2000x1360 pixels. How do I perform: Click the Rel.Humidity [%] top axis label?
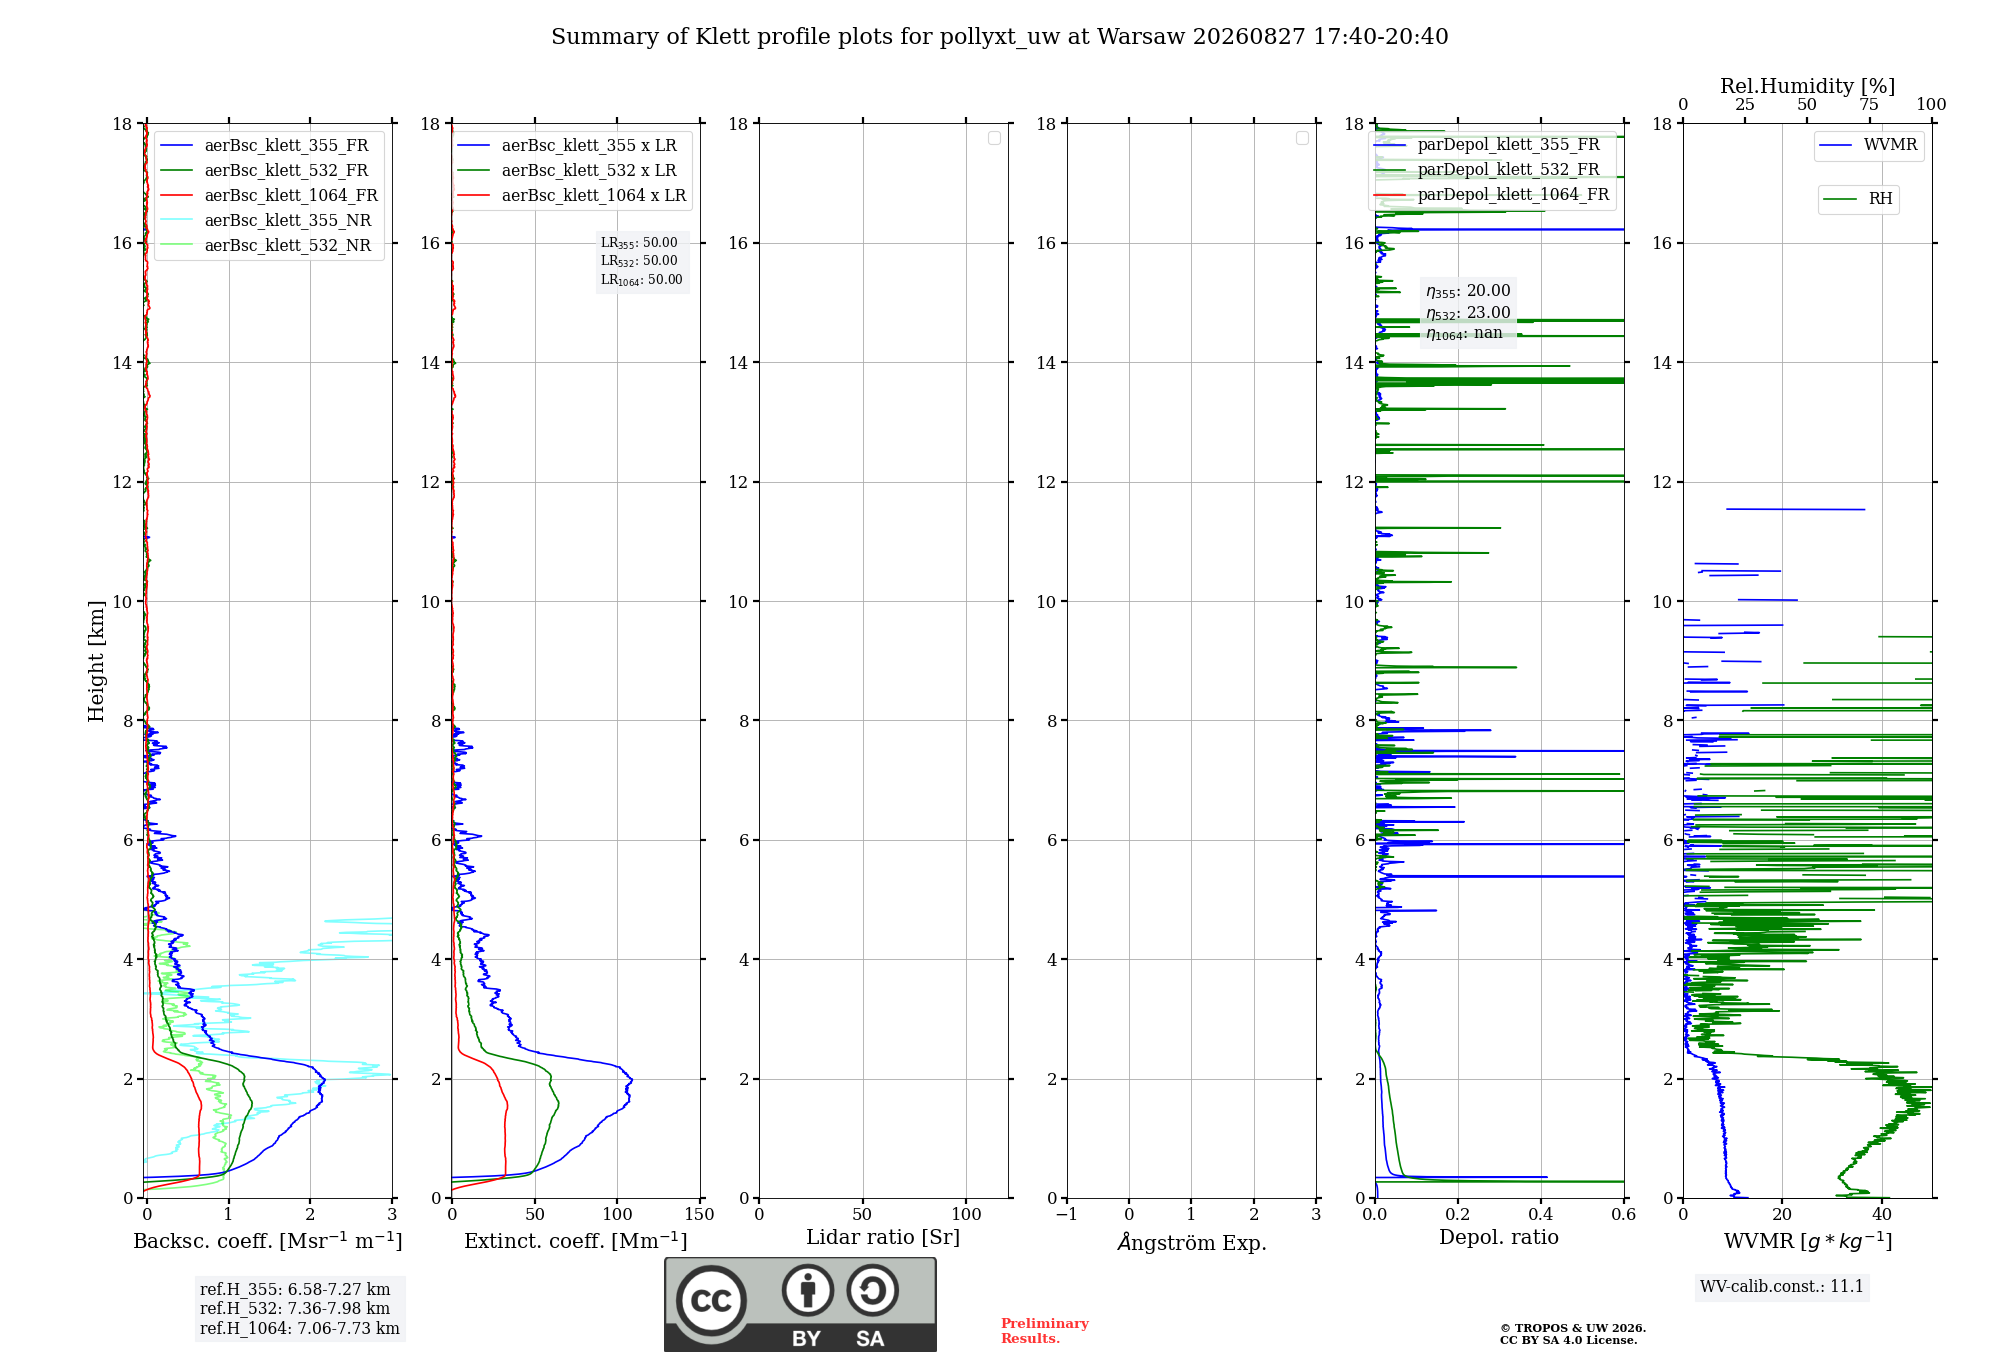(1808, 86)
